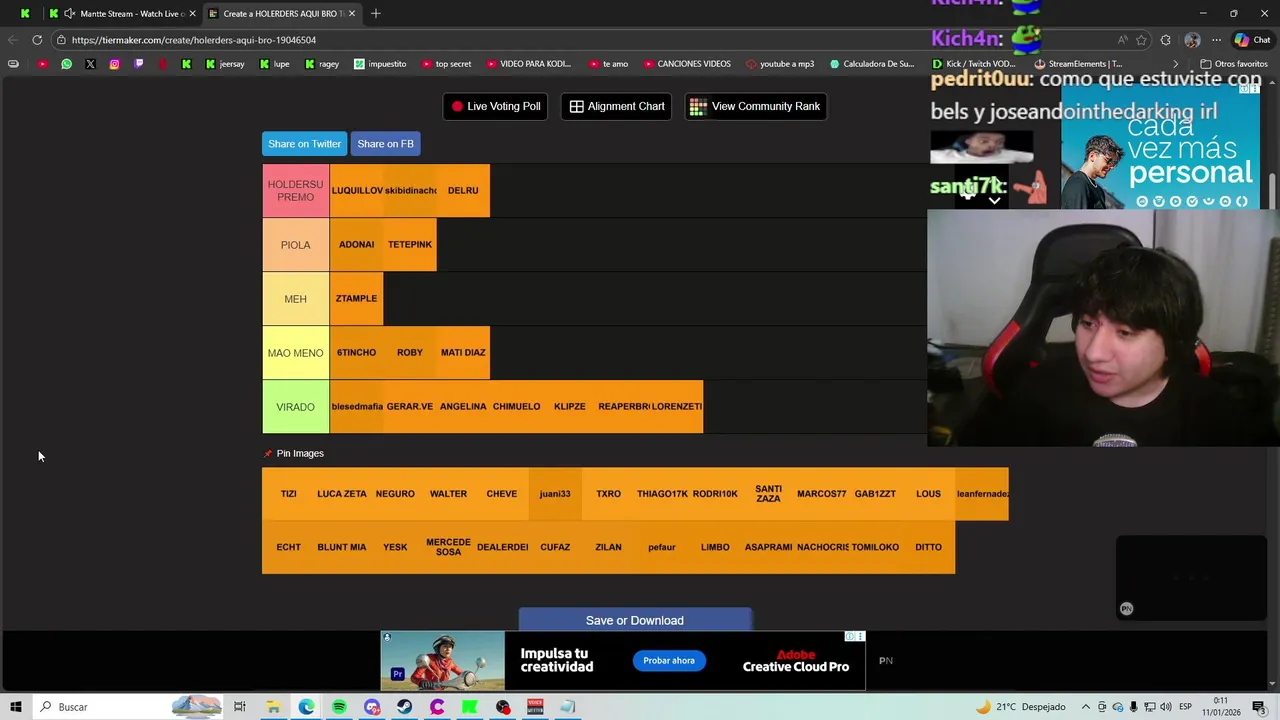Launch File Explorer from the taskbar

(x=273, y=707)
